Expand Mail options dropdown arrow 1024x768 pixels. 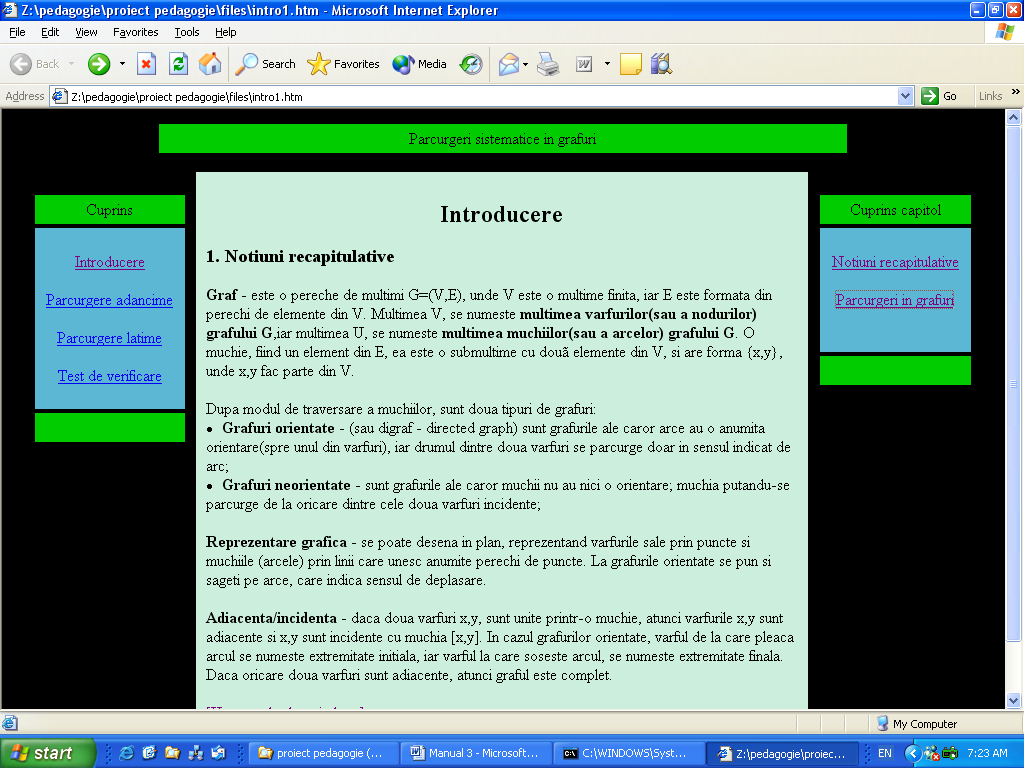525,64
